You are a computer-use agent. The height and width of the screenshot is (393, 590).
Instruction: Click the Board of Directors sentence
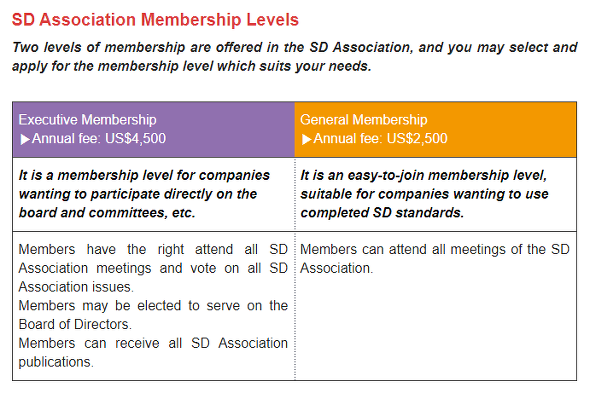tap(153, 315)
